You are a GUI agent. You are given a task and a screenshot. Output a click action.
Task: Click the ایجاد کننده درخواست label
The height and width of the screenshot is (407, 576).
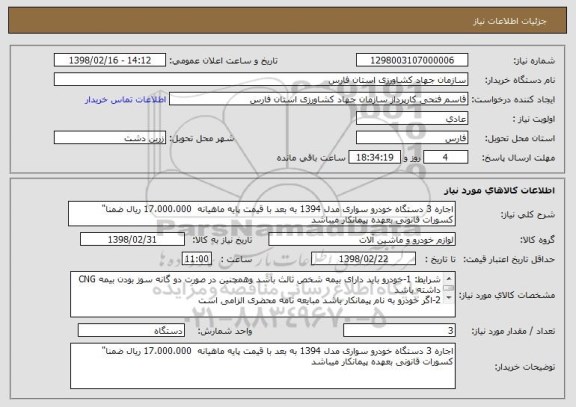[513, 100]
